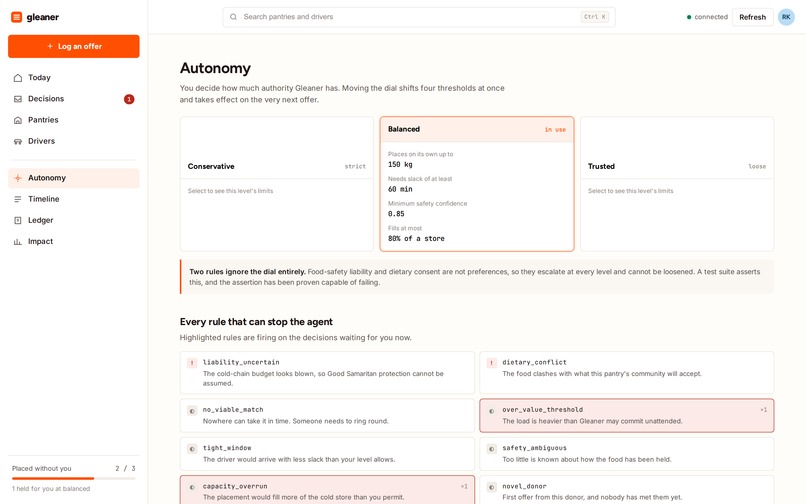Click the 80% of a store value
The image size is (806, 504).
[x=416, y=239]
